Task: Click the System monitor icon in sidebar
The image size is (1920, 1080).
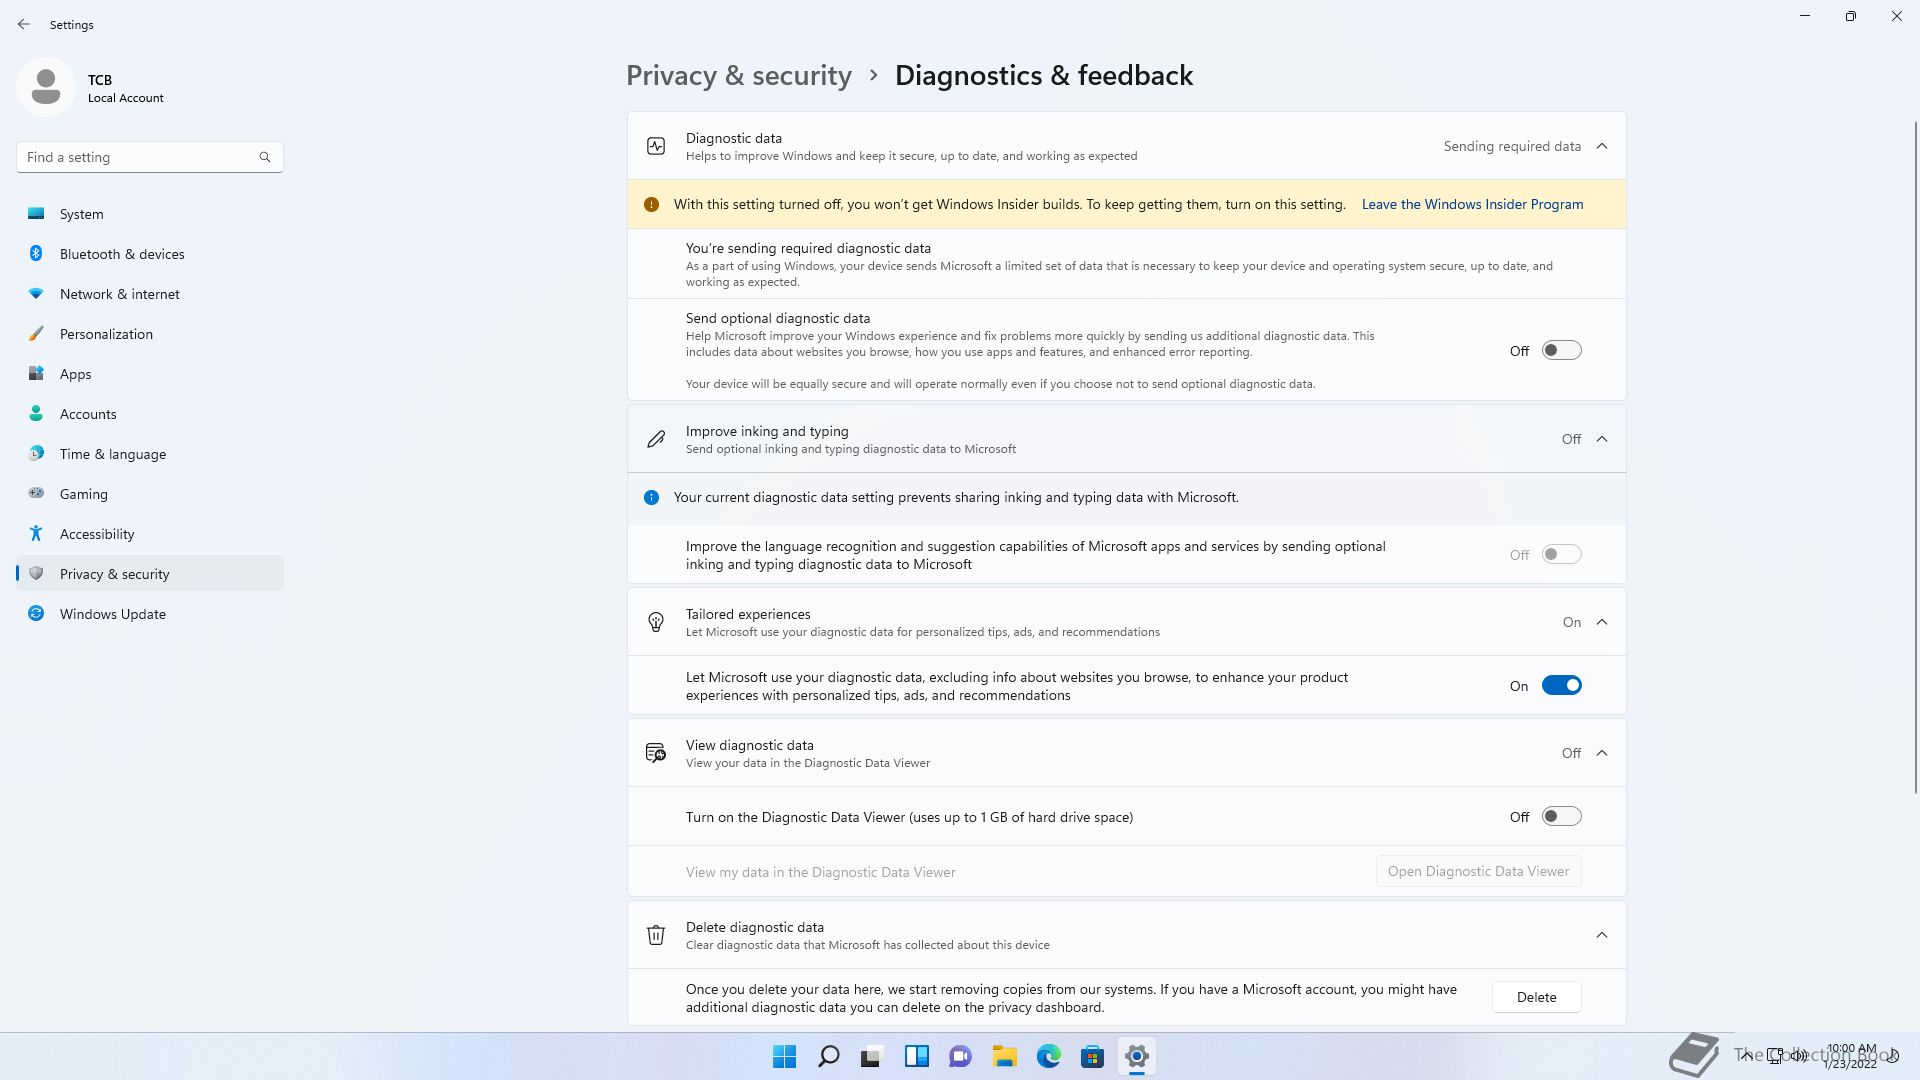Action: [x=36, y=213]
